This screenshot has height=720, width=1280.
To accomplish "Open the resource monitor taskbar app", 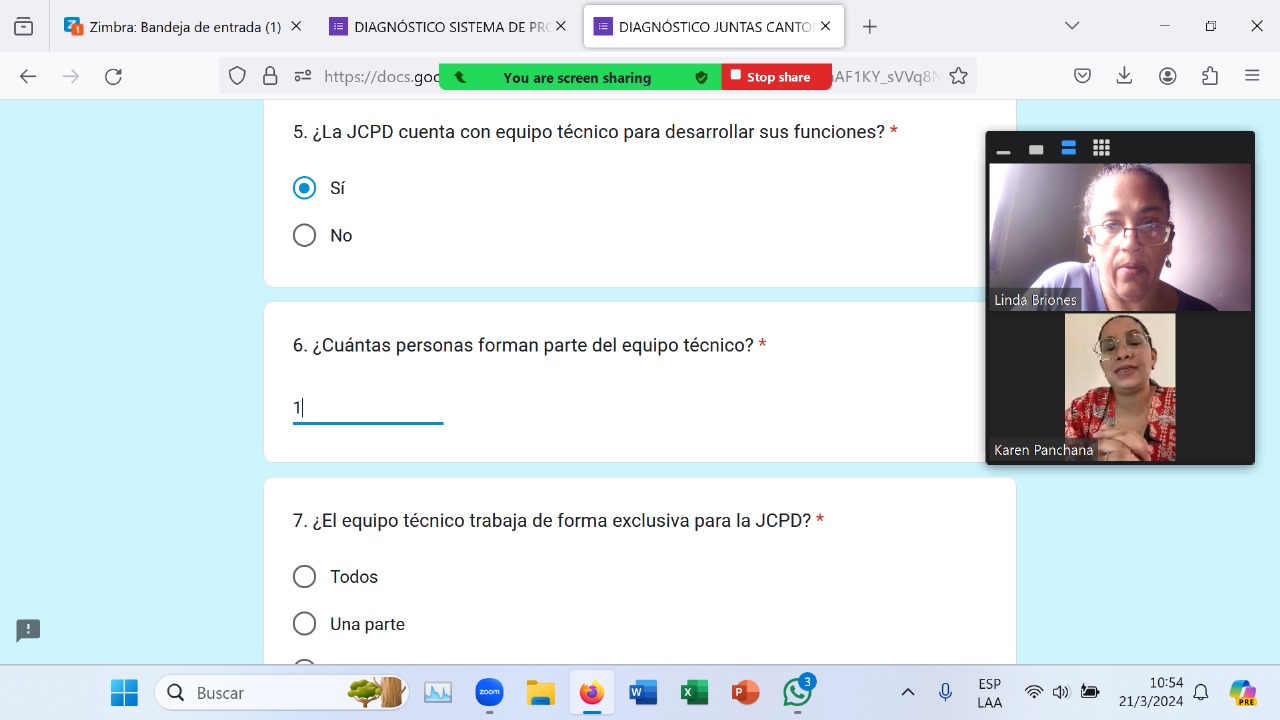I will coord(438,692).
